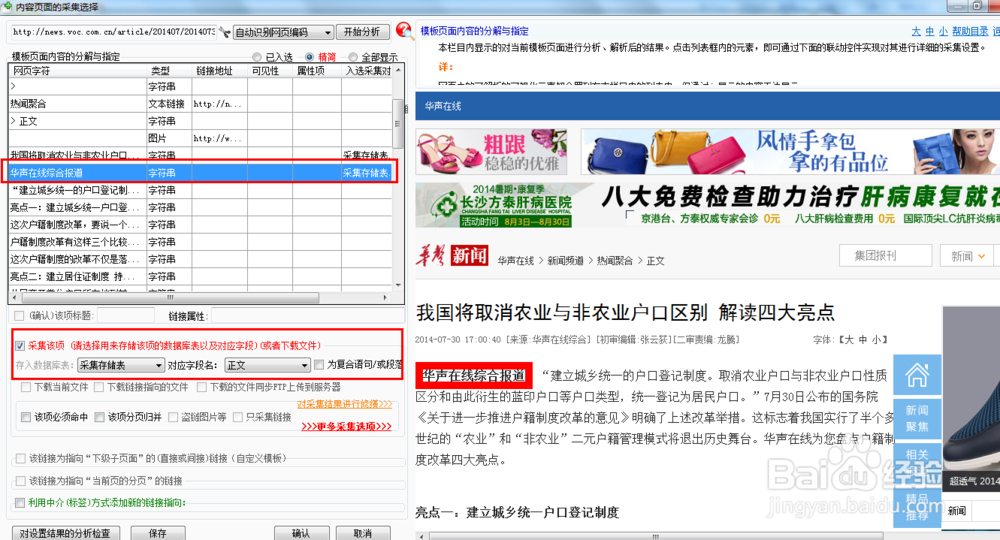The width and height of the screenshot is (1000, 540).
Task: Click the scissors tool icon beside the URL field
Action: tap(224, 31)
